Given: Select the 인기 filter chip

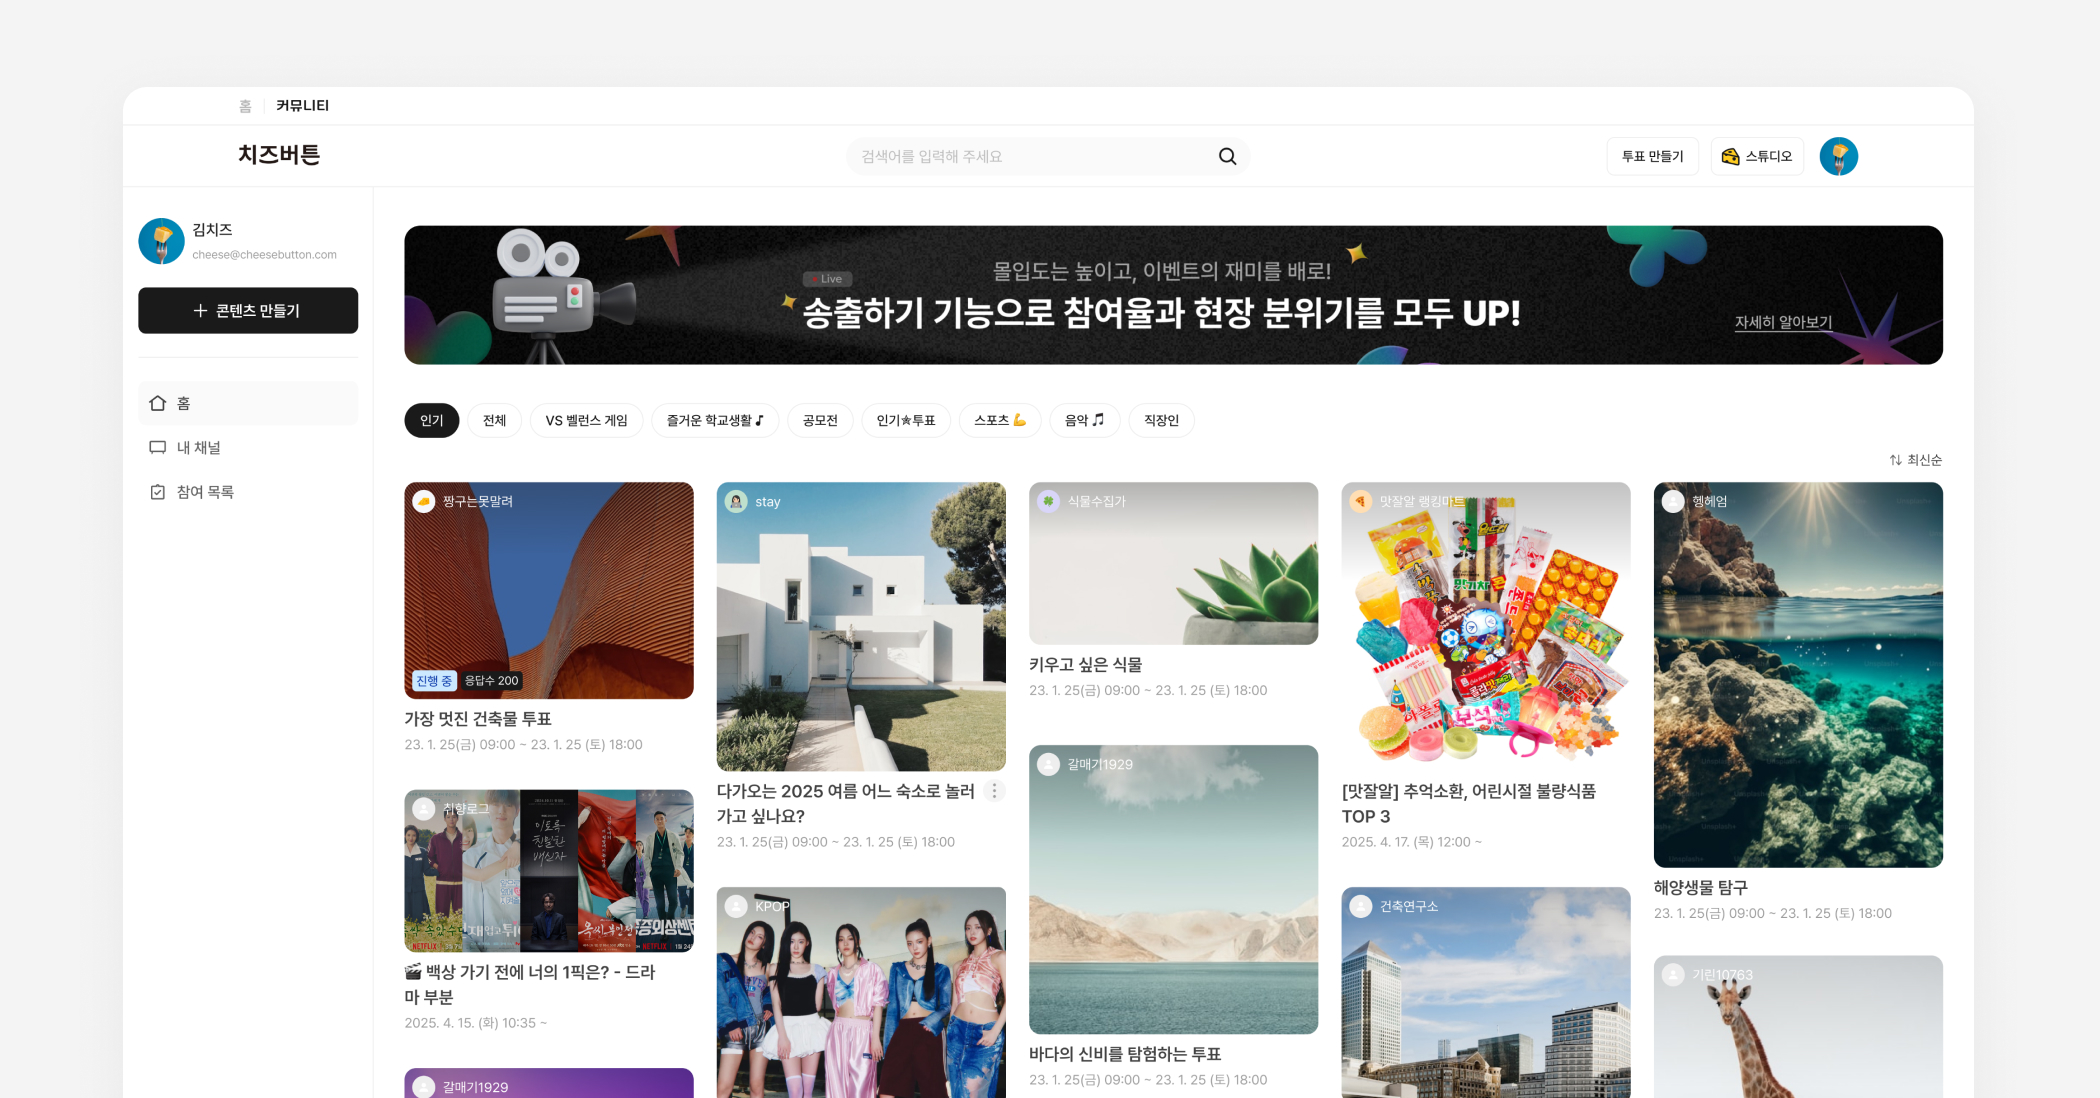Looking at the screenshot, I should (431, 421).
